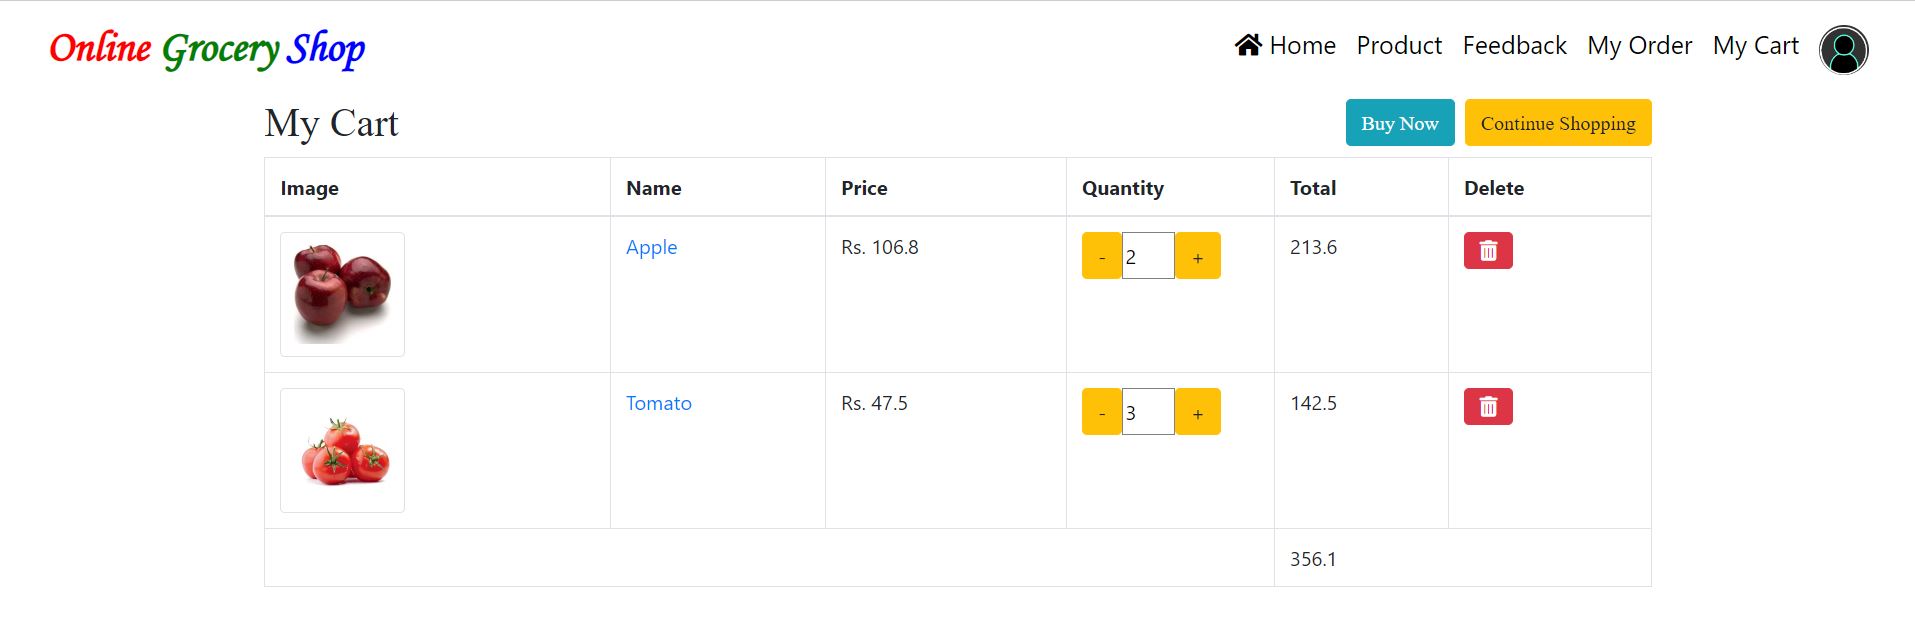Click the Apple quantity input field
This screenshot has height=624, width=1915.
[1148, 256]
